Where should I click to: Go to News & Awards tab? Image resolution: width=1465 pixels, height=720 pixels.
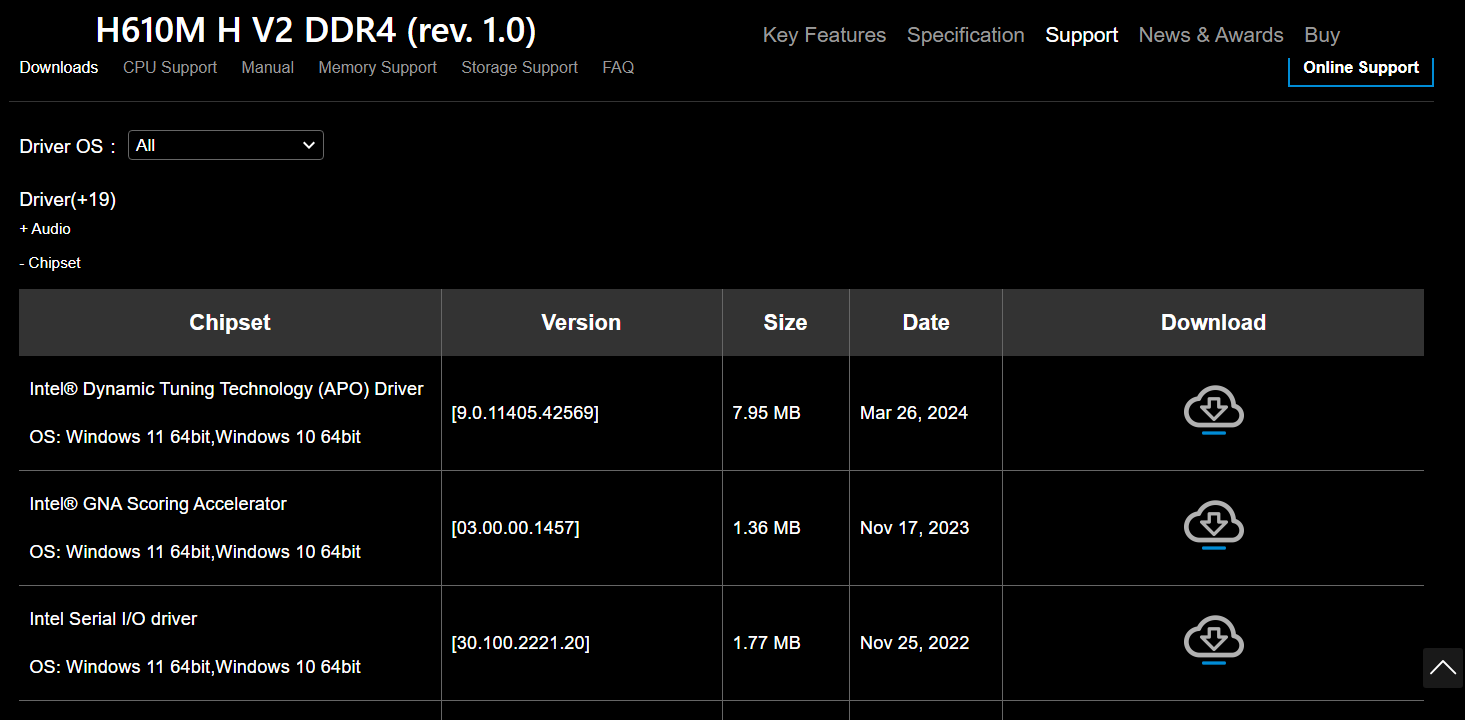pos(1211,35)
